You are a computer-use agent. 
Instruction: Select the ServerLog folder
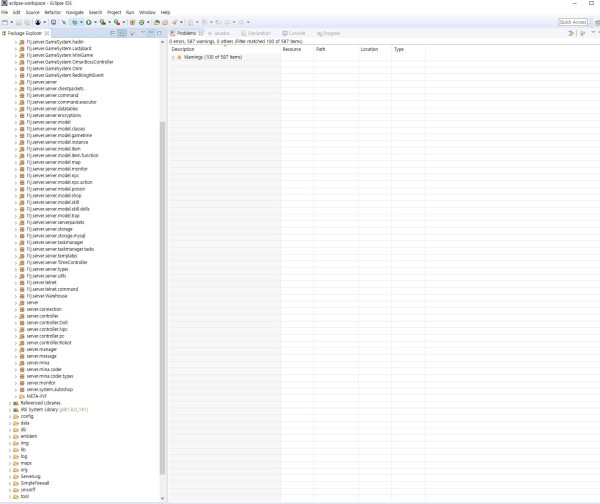pyautogui.click(x=30, y=476)
